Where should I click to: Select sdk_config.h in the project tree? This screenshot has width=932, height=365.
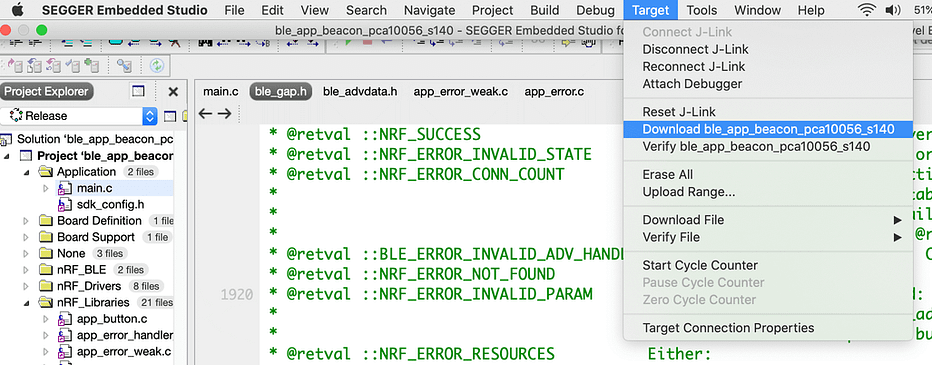coord(111,204)
